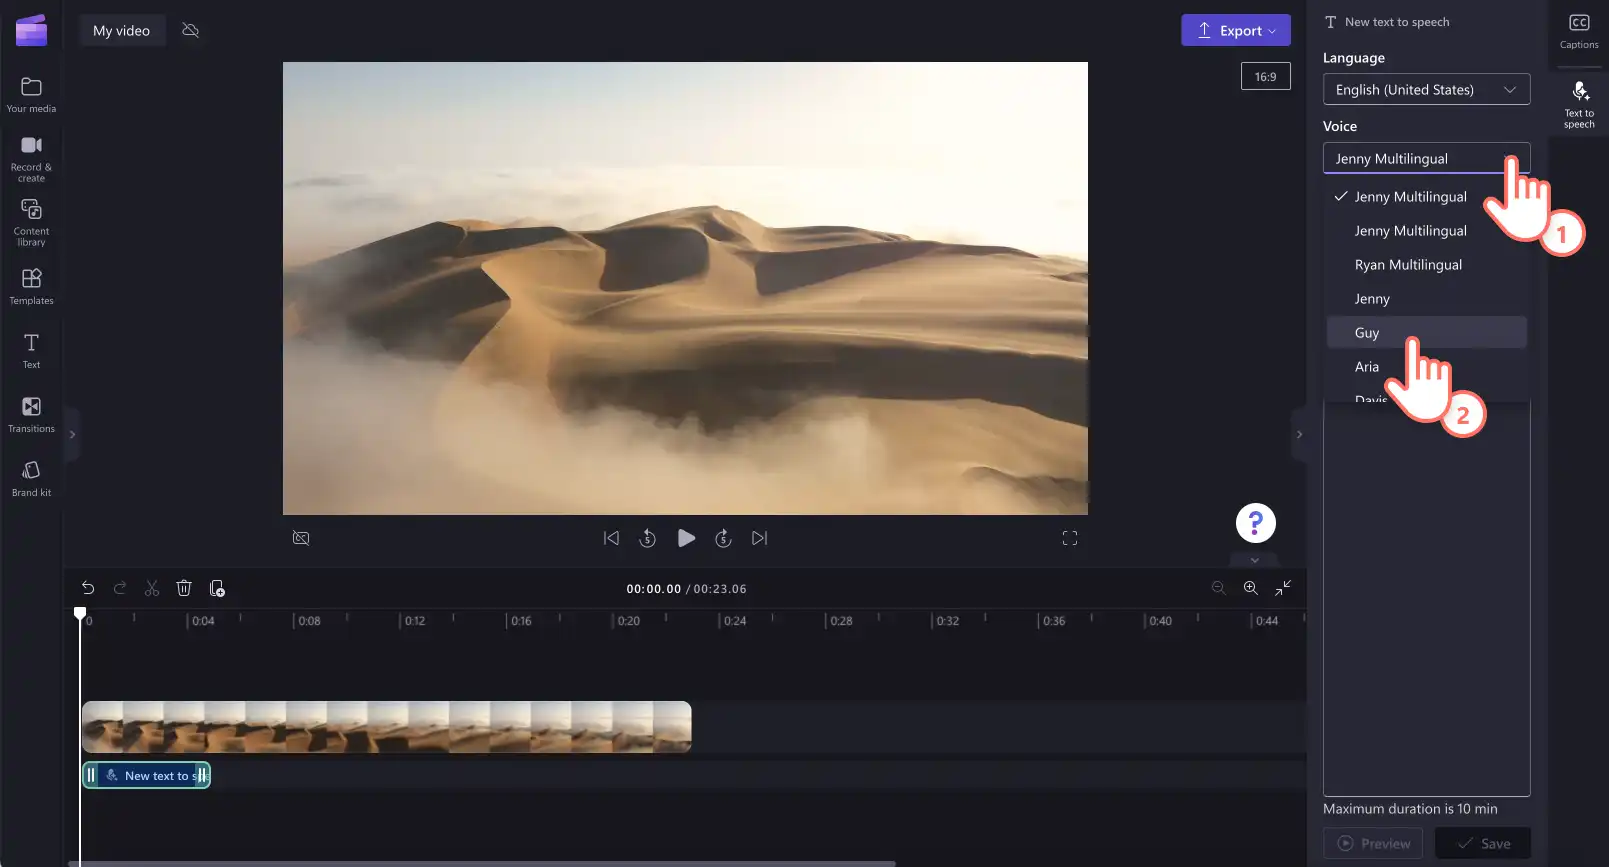Open the help question mark bubble
This screenshot has width=1609, height=867.
pyautogui.click(x=1256, y=523)
